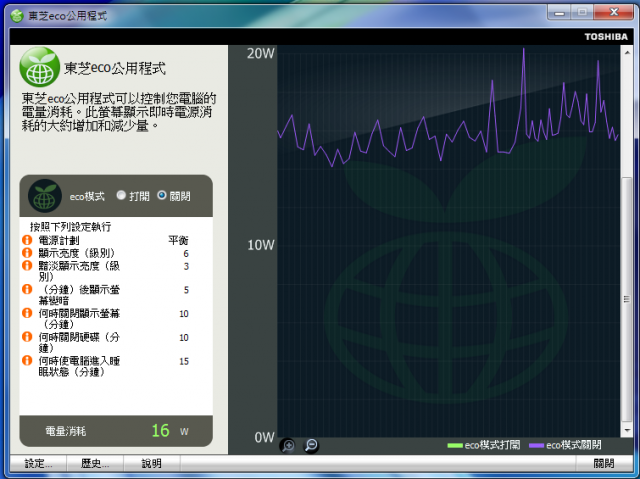Click info icon beside 黯淡顯示亮度
640x479 pixels.
point(27,266)
